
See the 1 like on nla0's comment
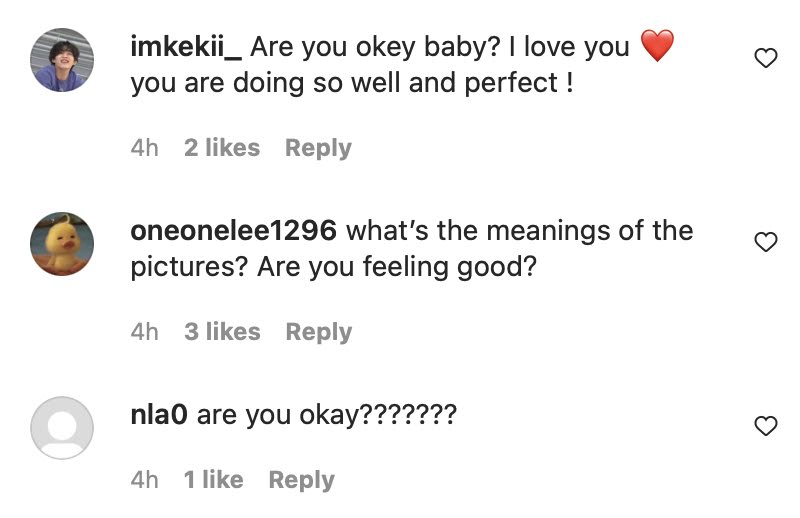(213, 480)
